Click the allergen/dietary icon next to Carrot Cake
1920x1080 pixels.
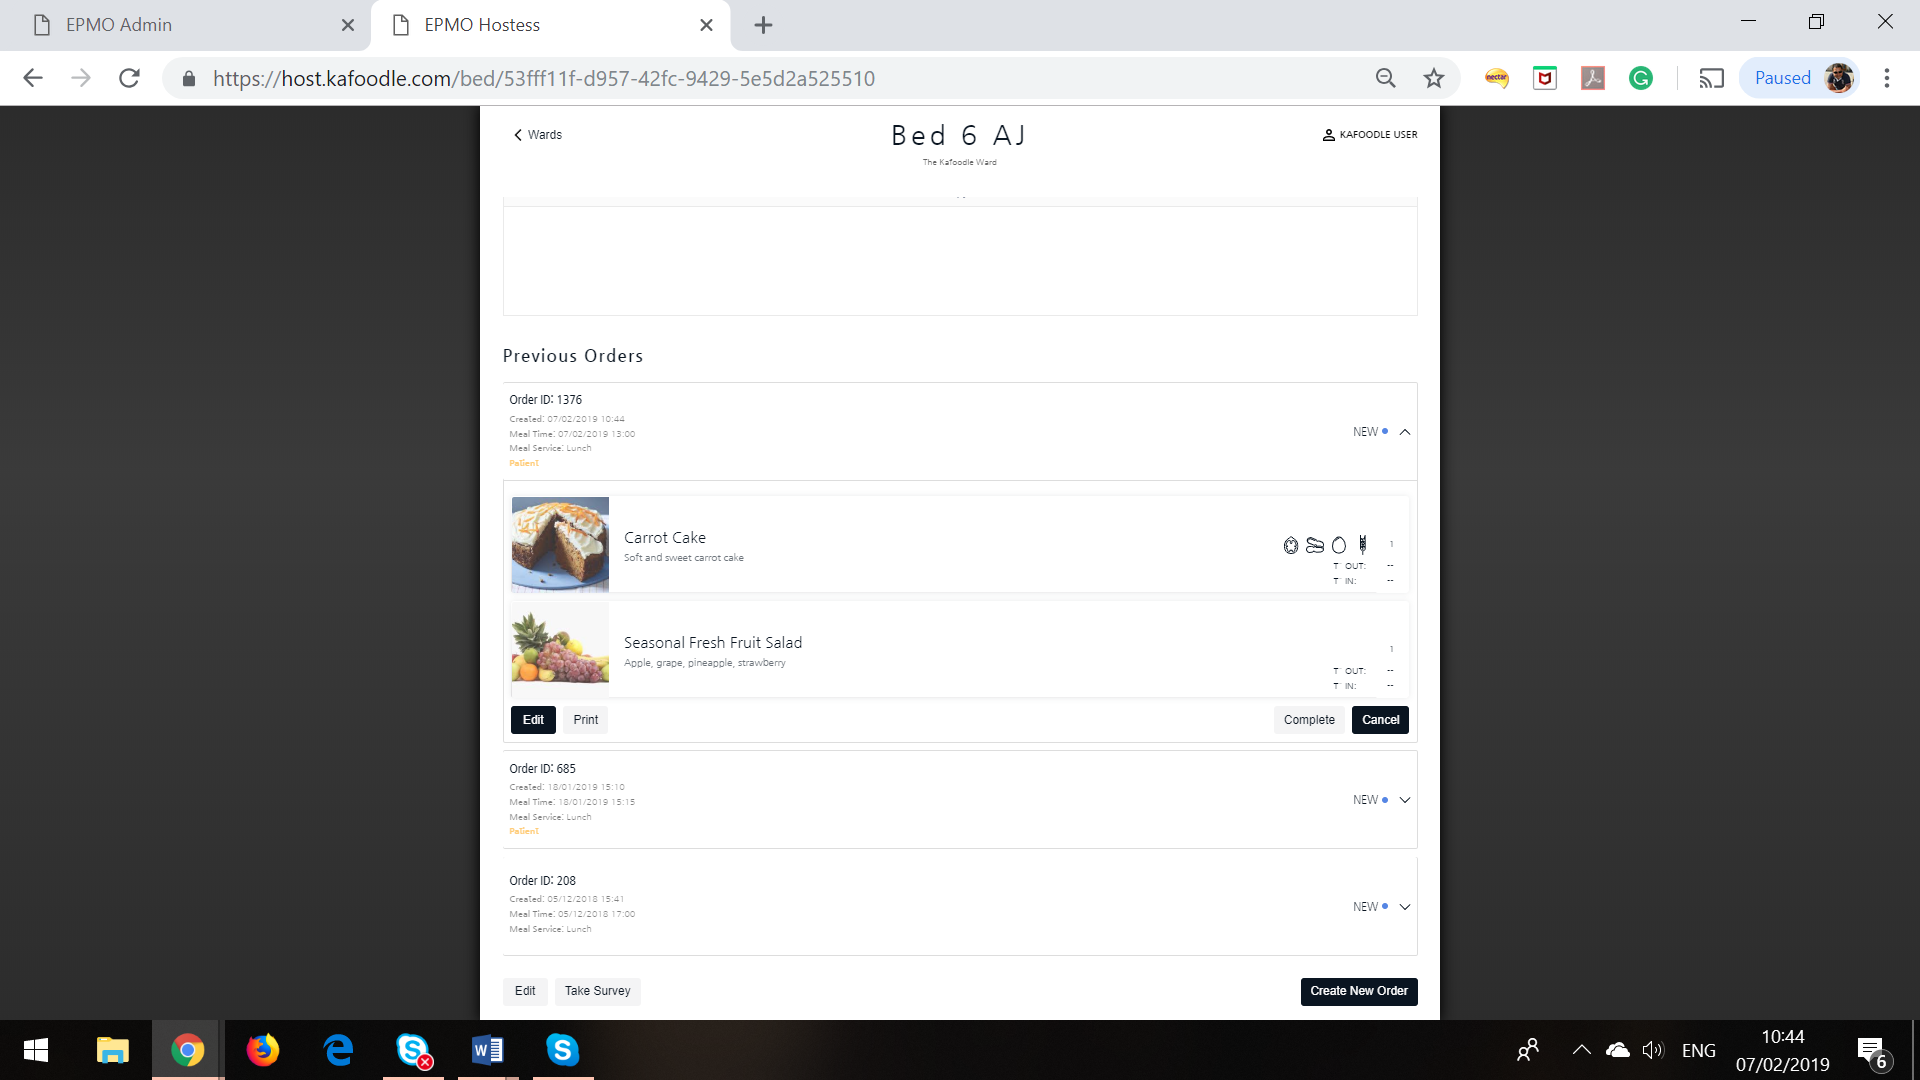(1292, 545)
